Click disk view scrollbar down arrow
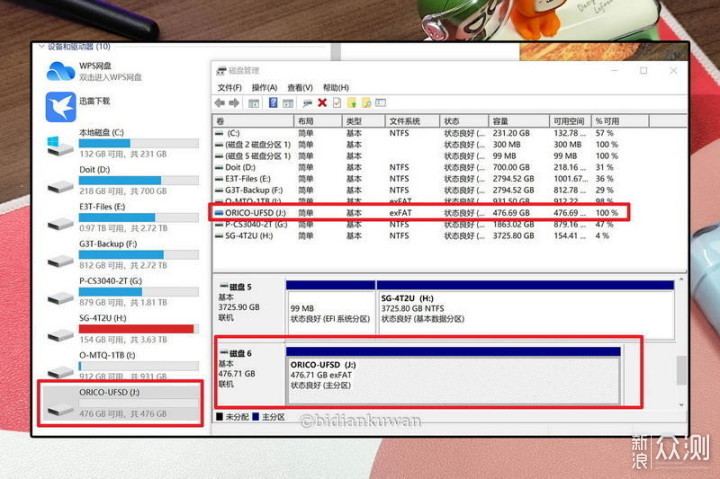Image resolution: width=720 pixels, height=479 pixels. click(x=681, y=405)
